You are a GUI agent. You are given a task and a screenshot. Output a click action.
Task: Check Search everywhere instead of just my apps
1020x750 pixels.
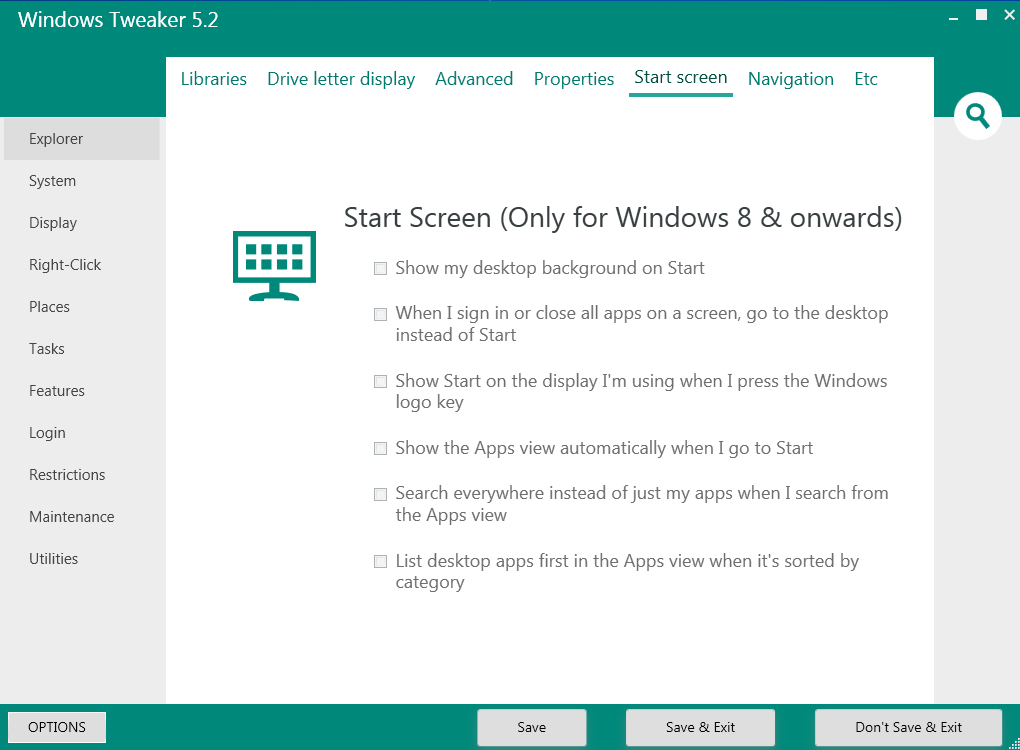click(381, 494)
